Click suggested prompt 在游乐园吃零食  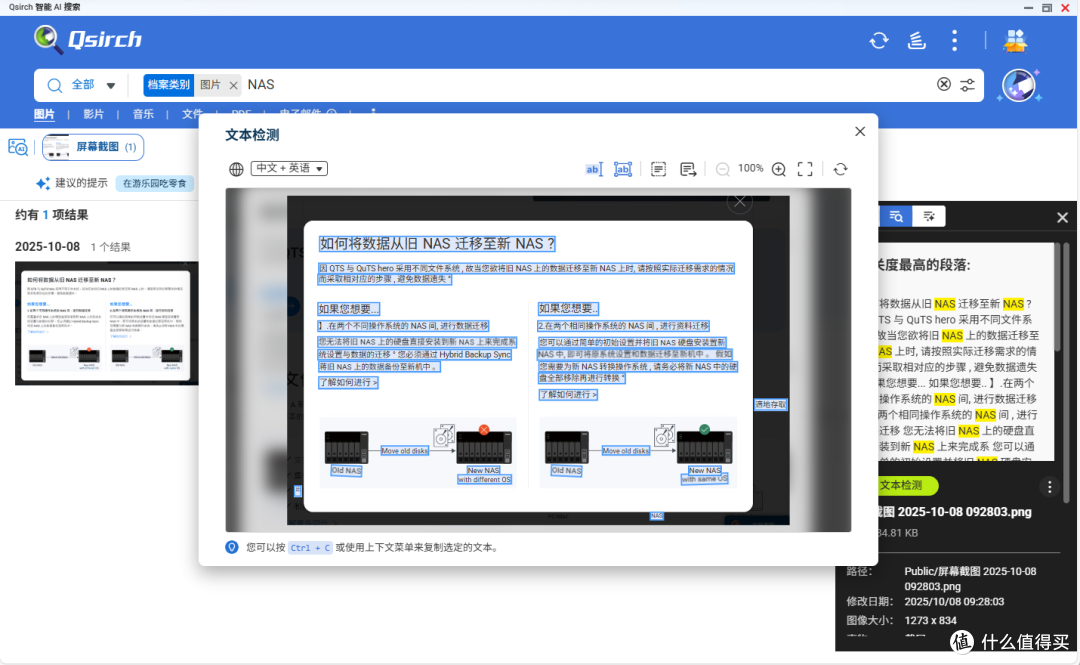tap(154, 183)
